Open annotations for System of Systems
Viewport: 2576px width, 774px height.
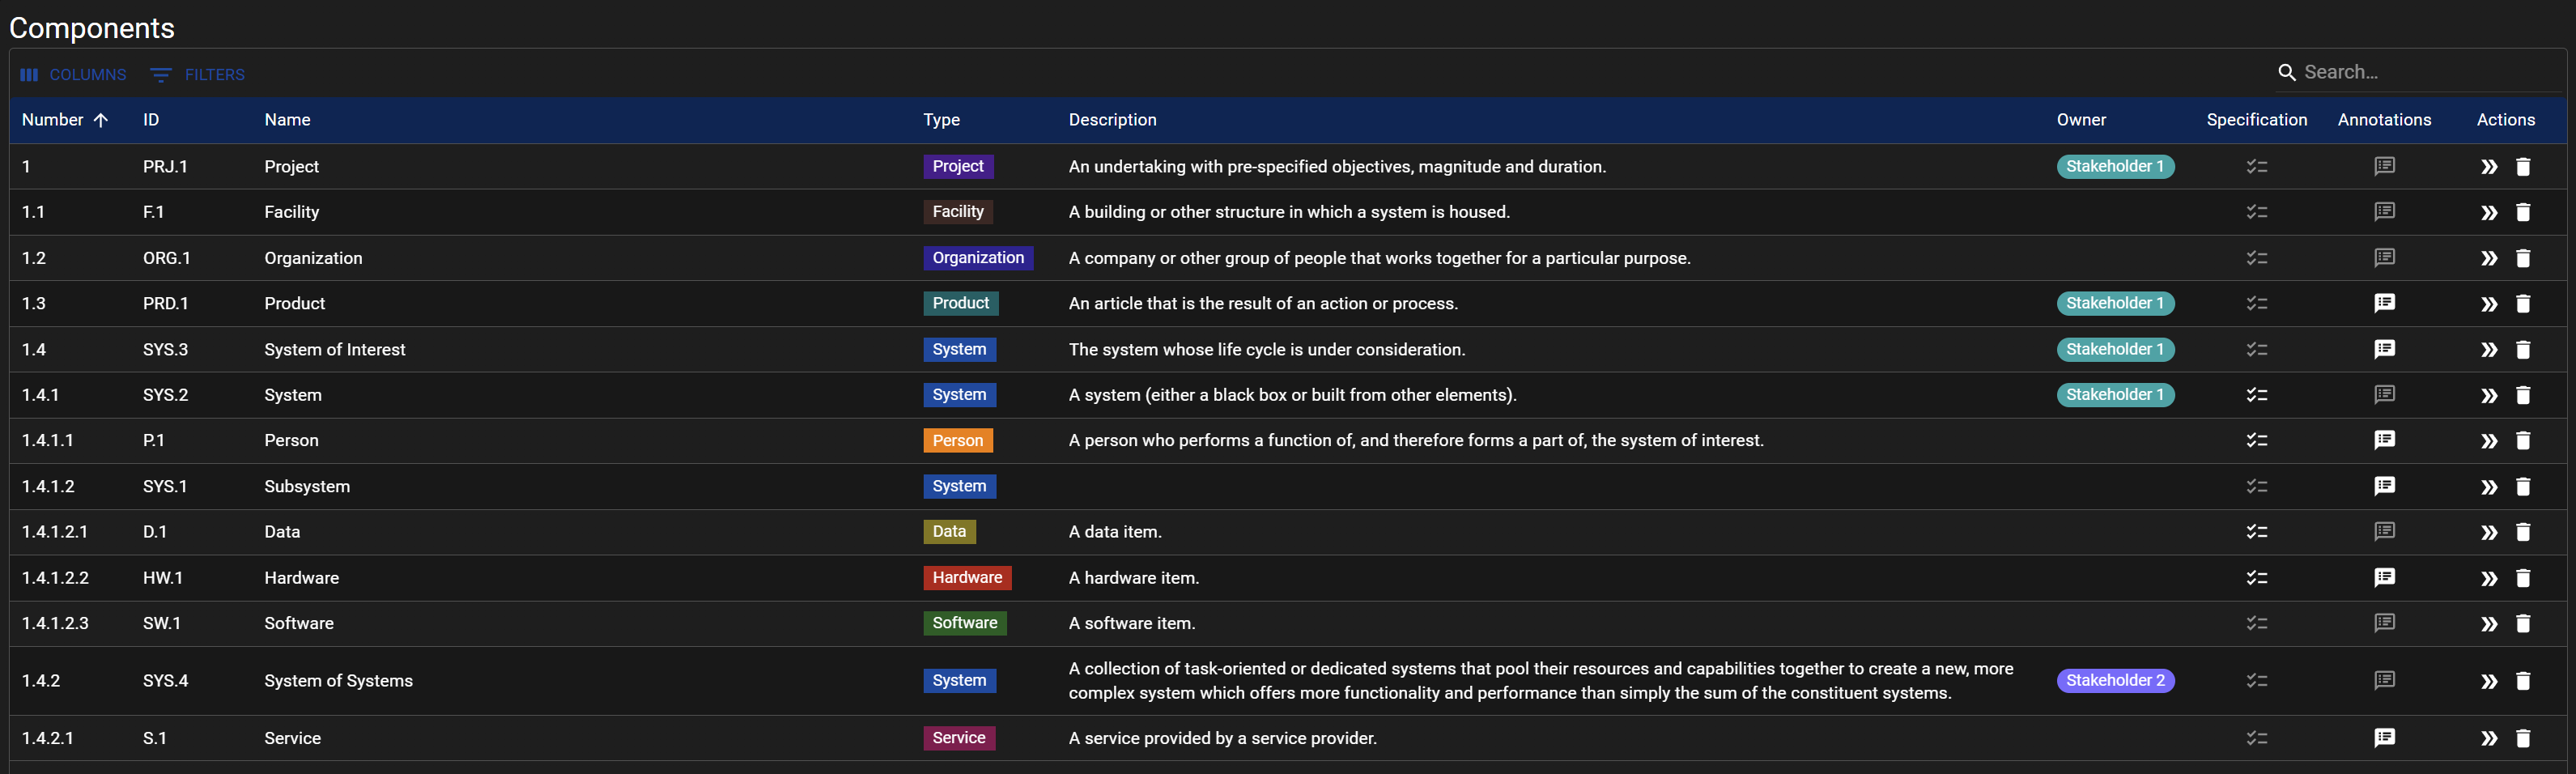tap(2384, 681)
